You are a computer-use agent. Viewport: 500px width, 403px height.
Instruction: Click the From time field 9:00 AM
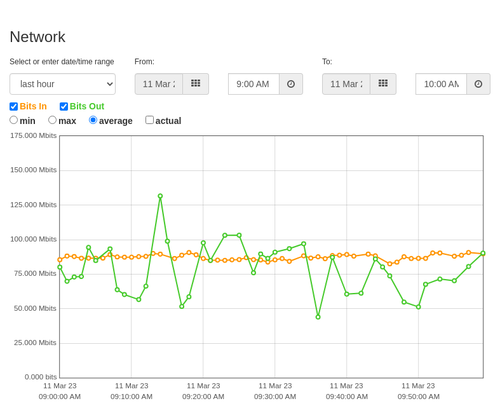point(254,84)
